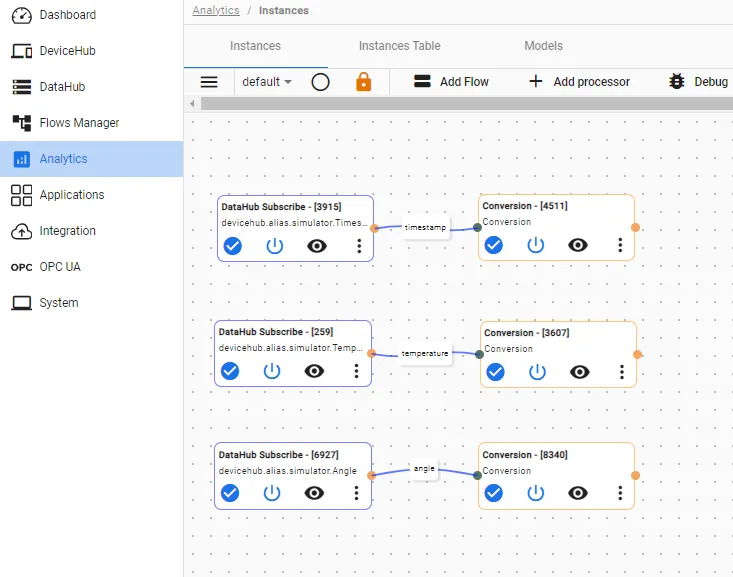Click output port of Conversion [4511]
The height and width of the screenshot is (577, 733).
(635, 228)
